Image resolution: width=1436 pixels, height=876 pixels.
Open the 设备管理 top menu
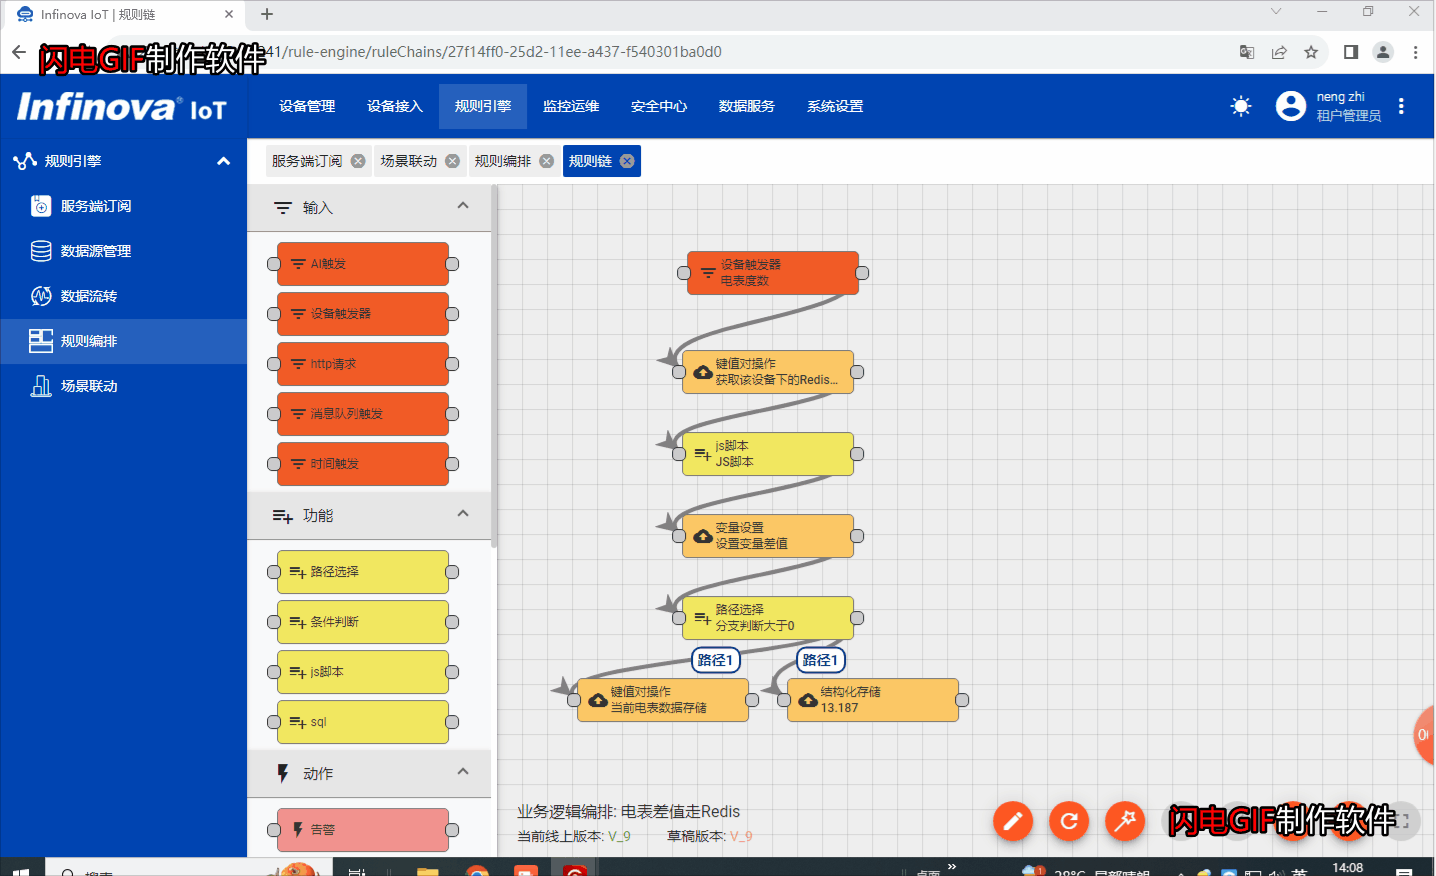pos(307,106)
